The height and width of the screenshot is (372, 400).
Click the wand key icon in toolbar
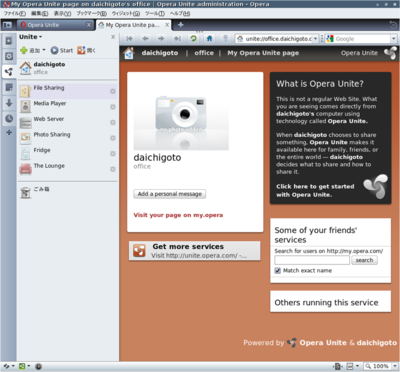coord(225,39)
